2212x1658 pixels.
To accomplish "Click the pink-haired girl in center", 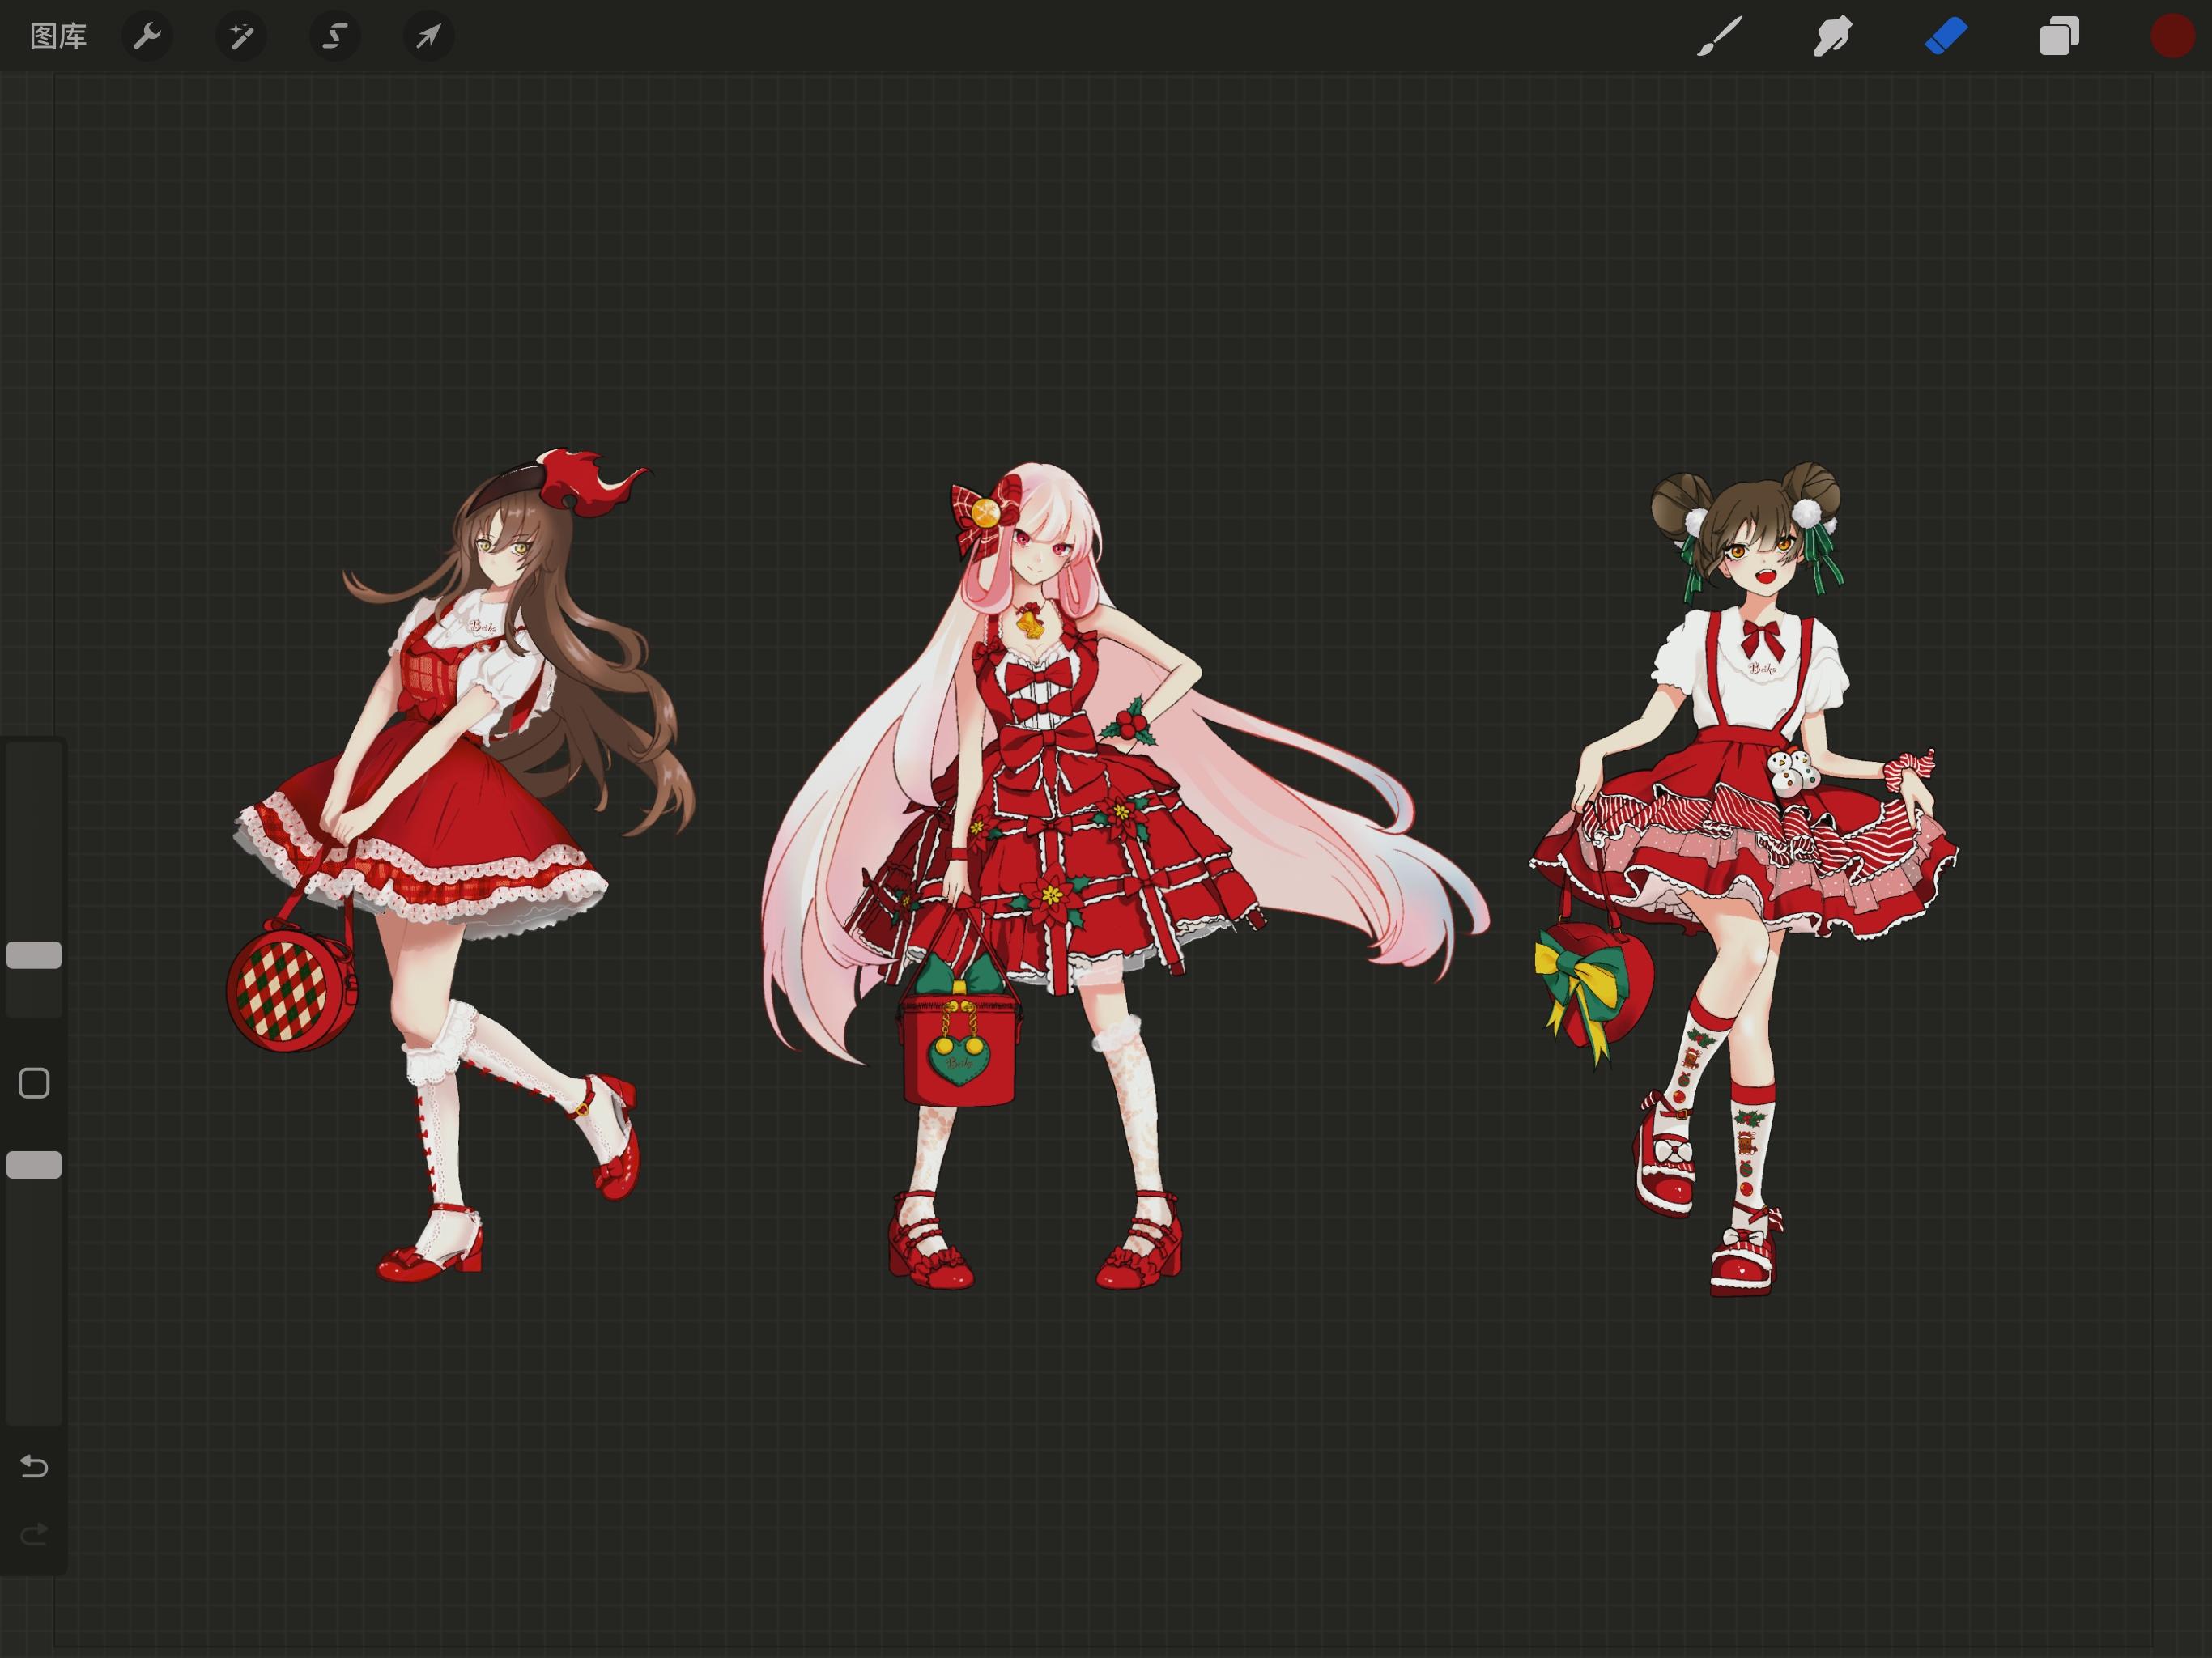I will coord(1120,875).
